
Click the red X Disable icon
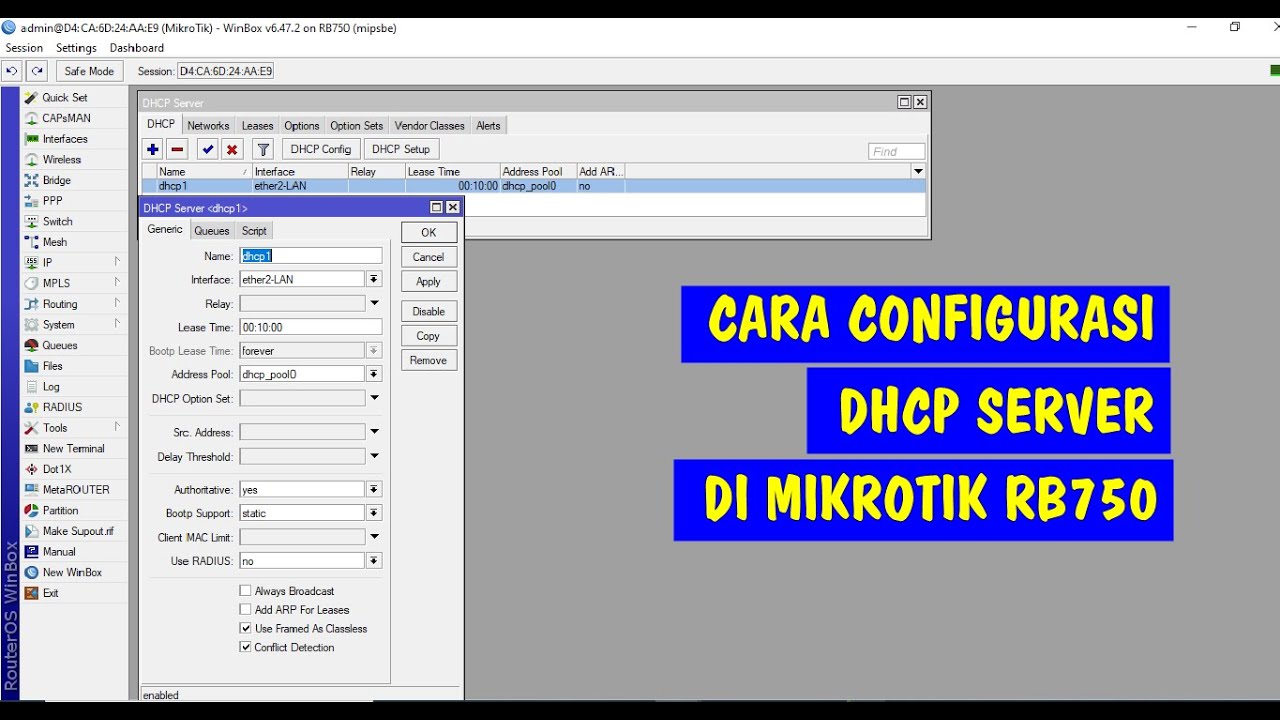point(232,149)
